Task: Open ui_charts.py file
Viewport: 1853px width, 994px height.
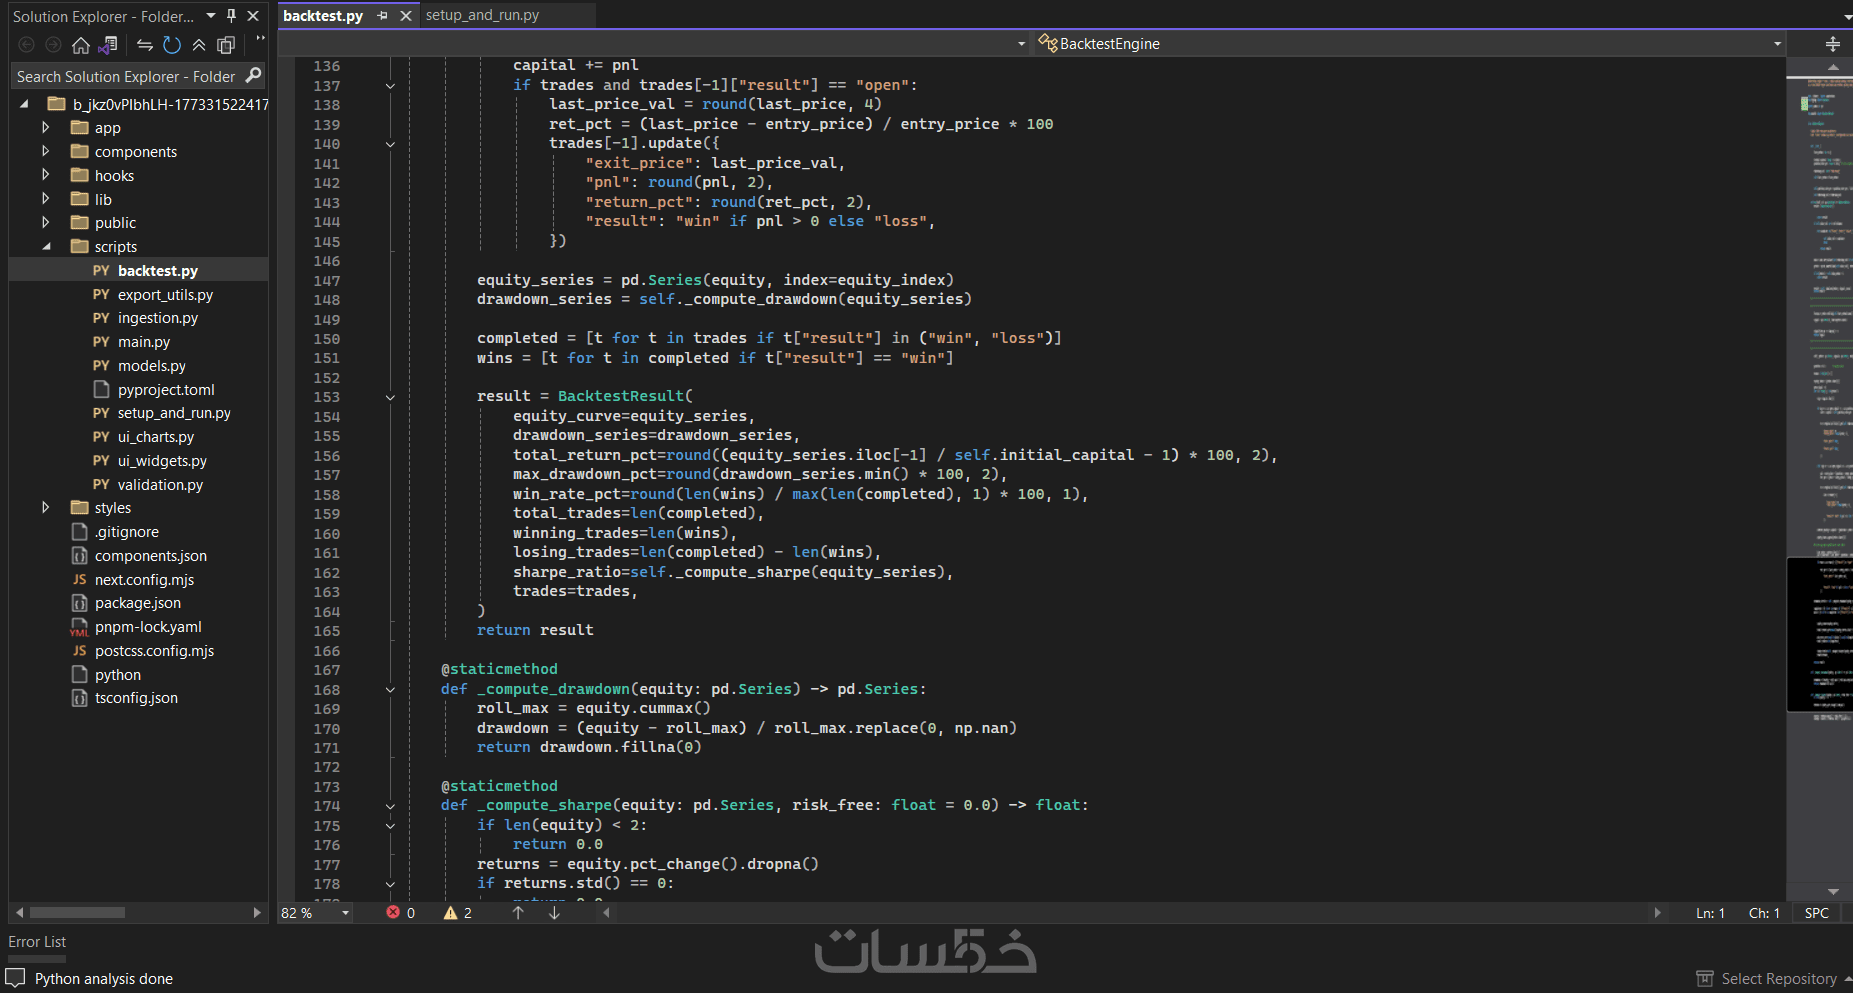Action: pos(156,437)
